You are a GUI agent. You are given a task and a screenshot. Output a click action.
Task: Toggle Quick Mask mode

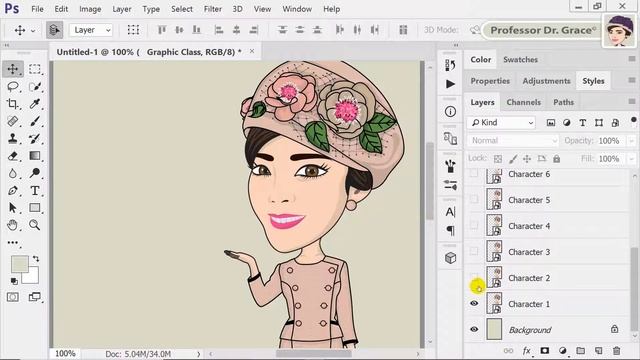point(13,297)
